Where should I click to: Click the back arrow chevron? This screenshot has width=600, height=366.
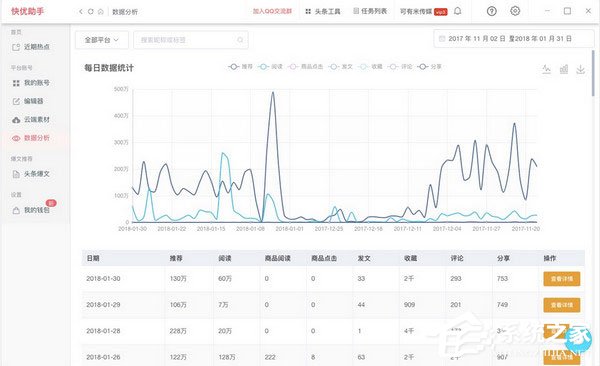pyautogui.click(x=81, y=11)
